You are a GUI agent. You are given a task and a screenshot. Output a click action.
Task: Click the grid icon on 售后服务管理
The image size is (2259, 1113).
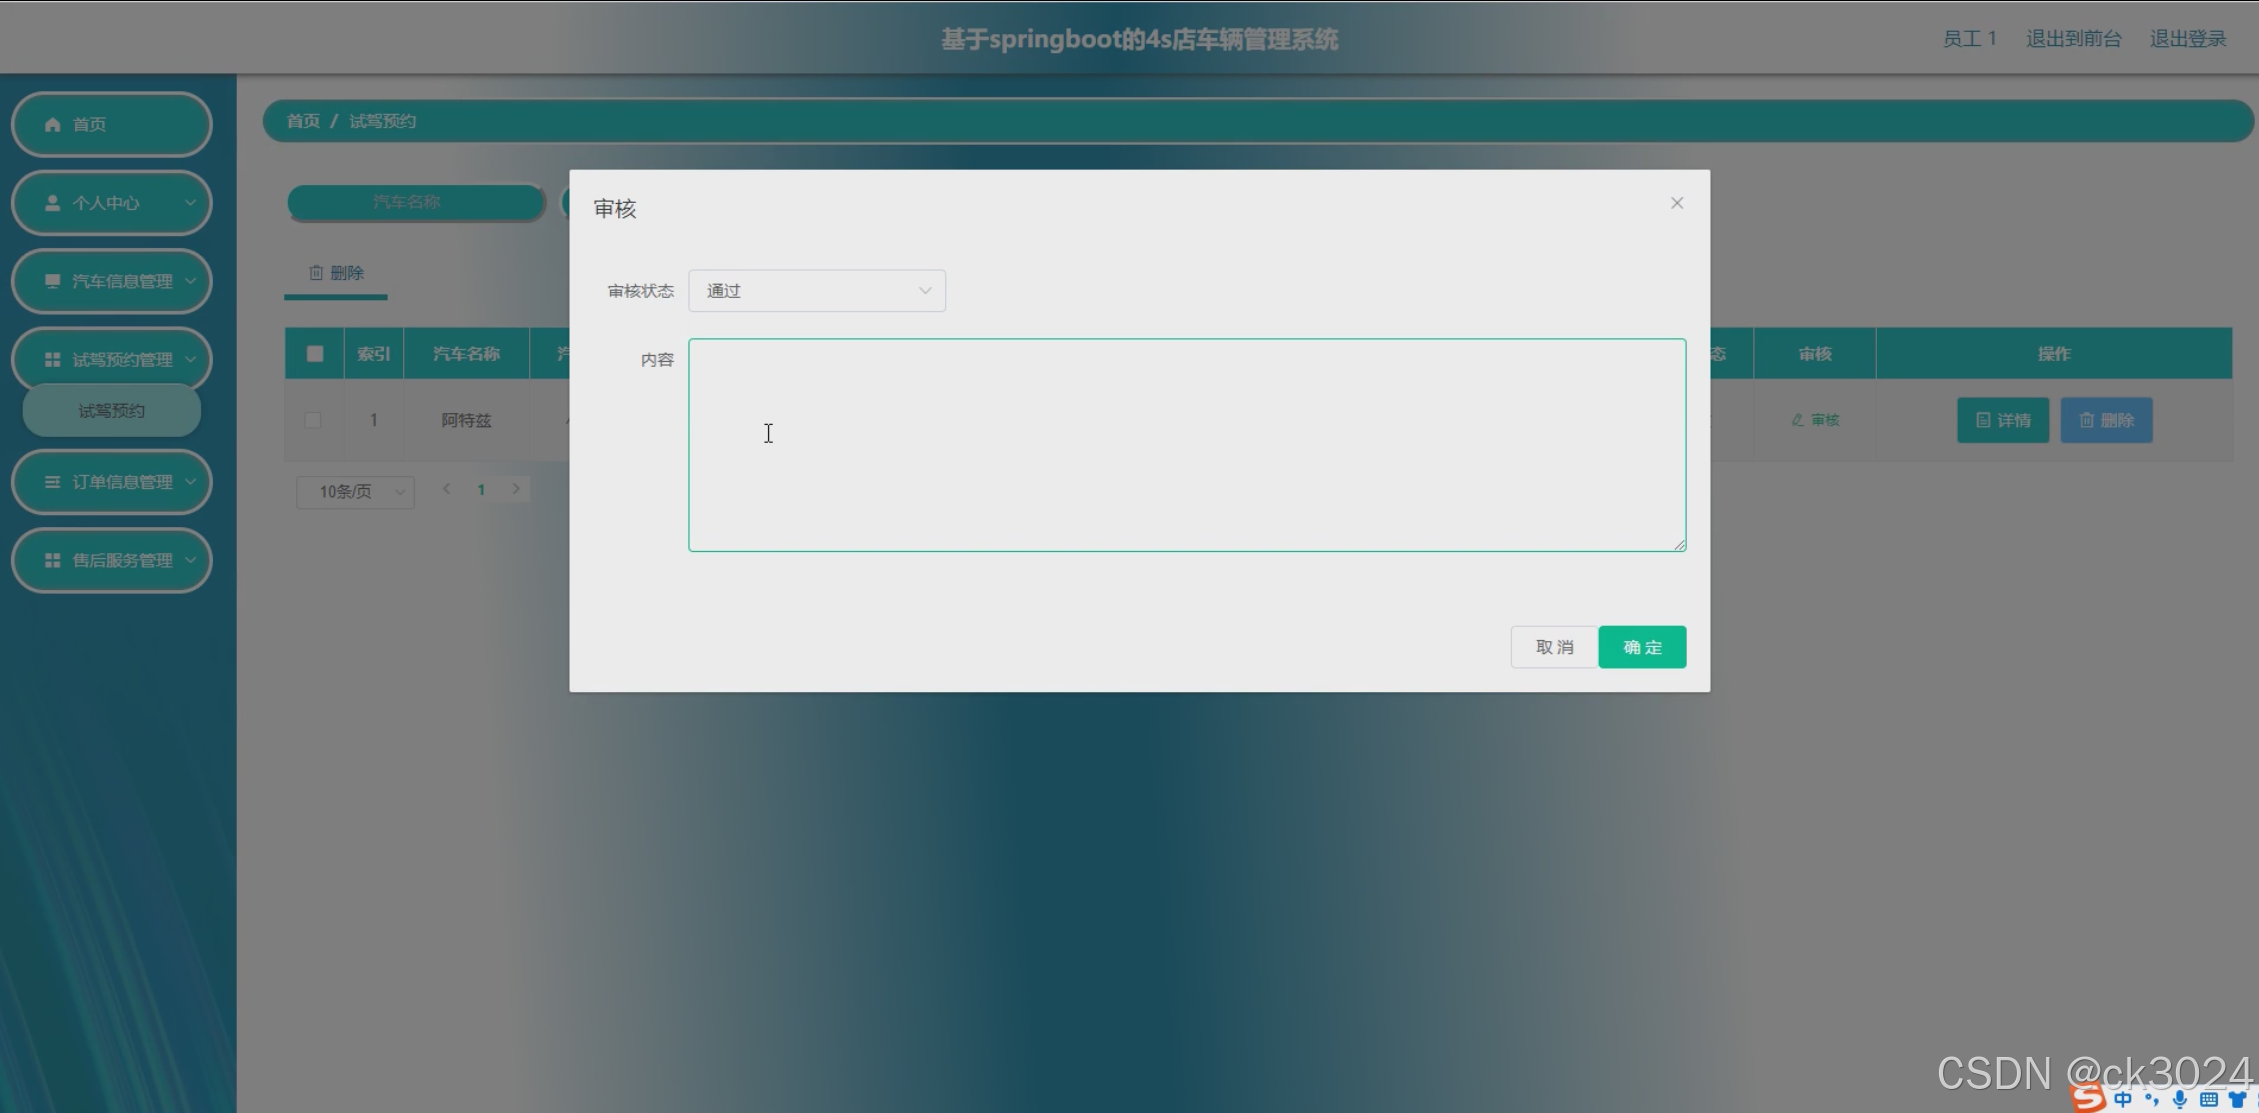click(52, 560)
